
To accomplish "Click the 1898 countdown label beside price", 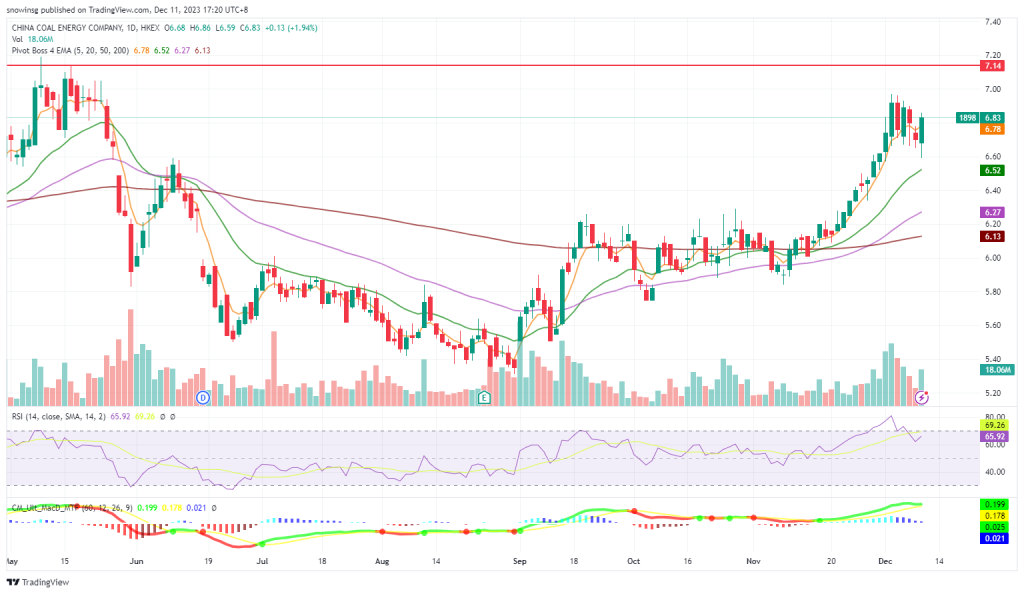I will point(967,117).
